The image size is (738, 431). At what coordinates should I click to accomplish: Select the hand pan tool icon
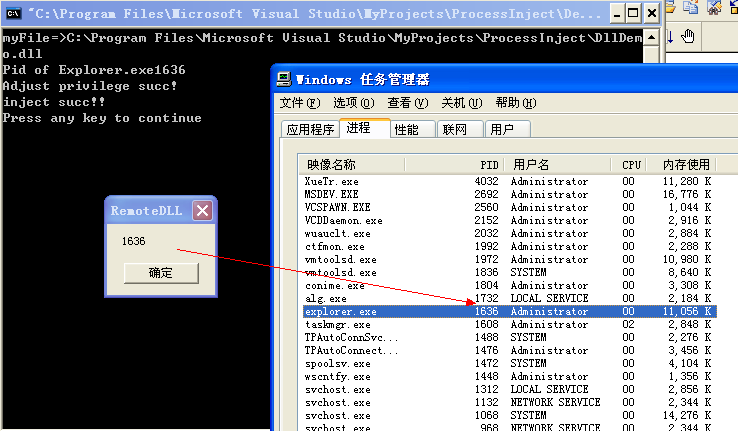click(688, 37)
